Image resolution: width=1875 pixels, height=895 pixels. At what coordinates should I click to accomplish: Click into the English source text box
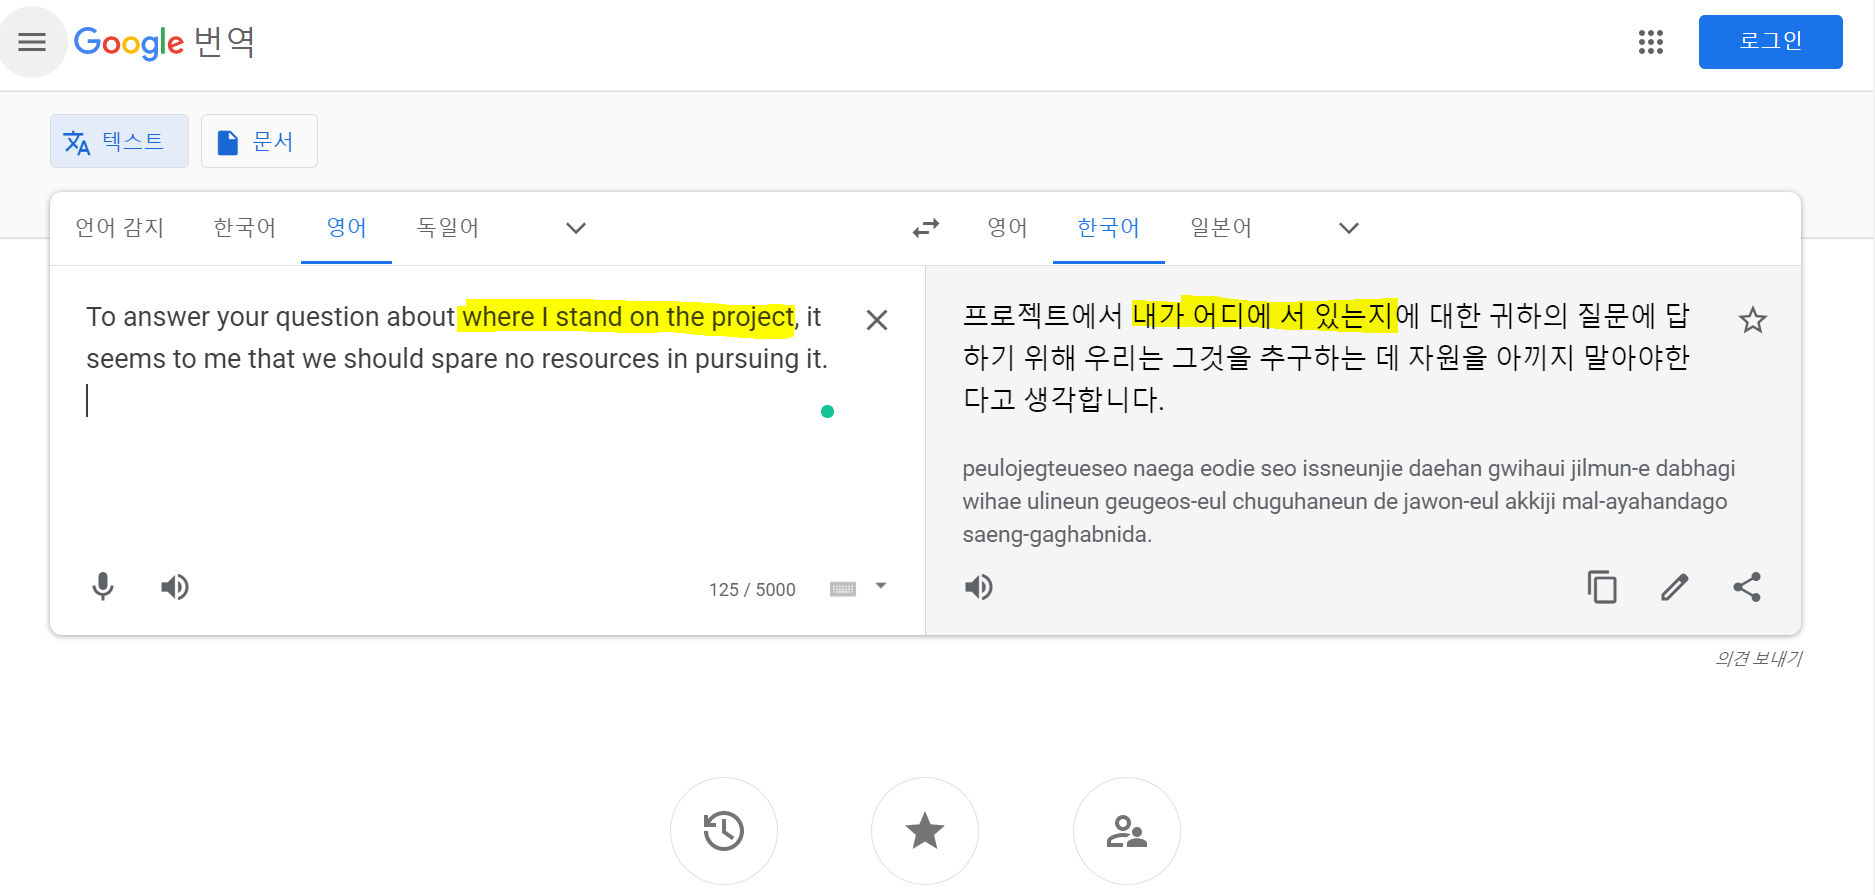click(x=457, y=358)
